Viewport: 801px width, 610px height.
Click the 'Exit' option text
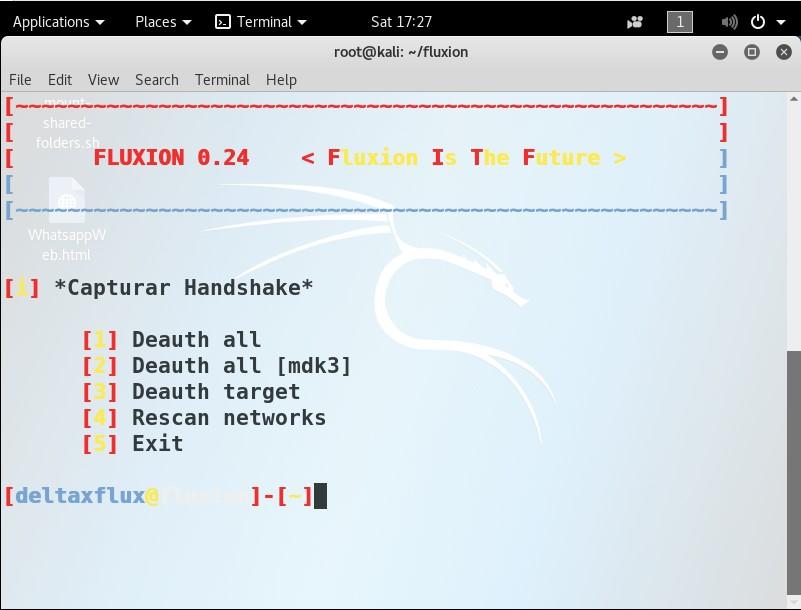tap(157, 443)
